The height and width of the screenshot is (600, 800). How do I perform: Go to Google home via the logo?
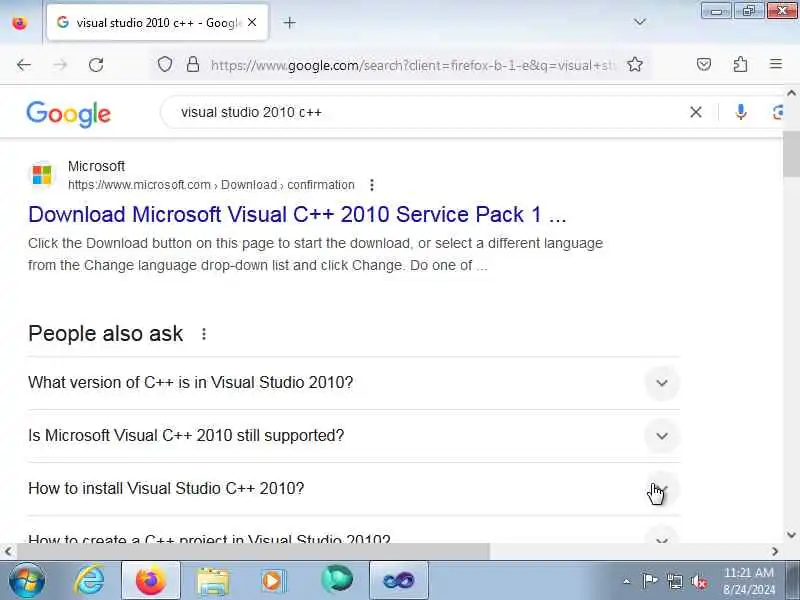[68, 114]
